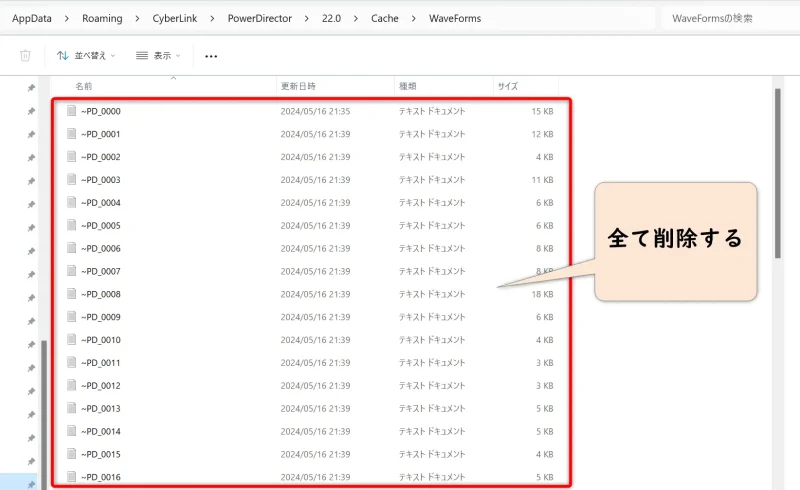Select the file icon of ~PD_0003

(71, 180)
